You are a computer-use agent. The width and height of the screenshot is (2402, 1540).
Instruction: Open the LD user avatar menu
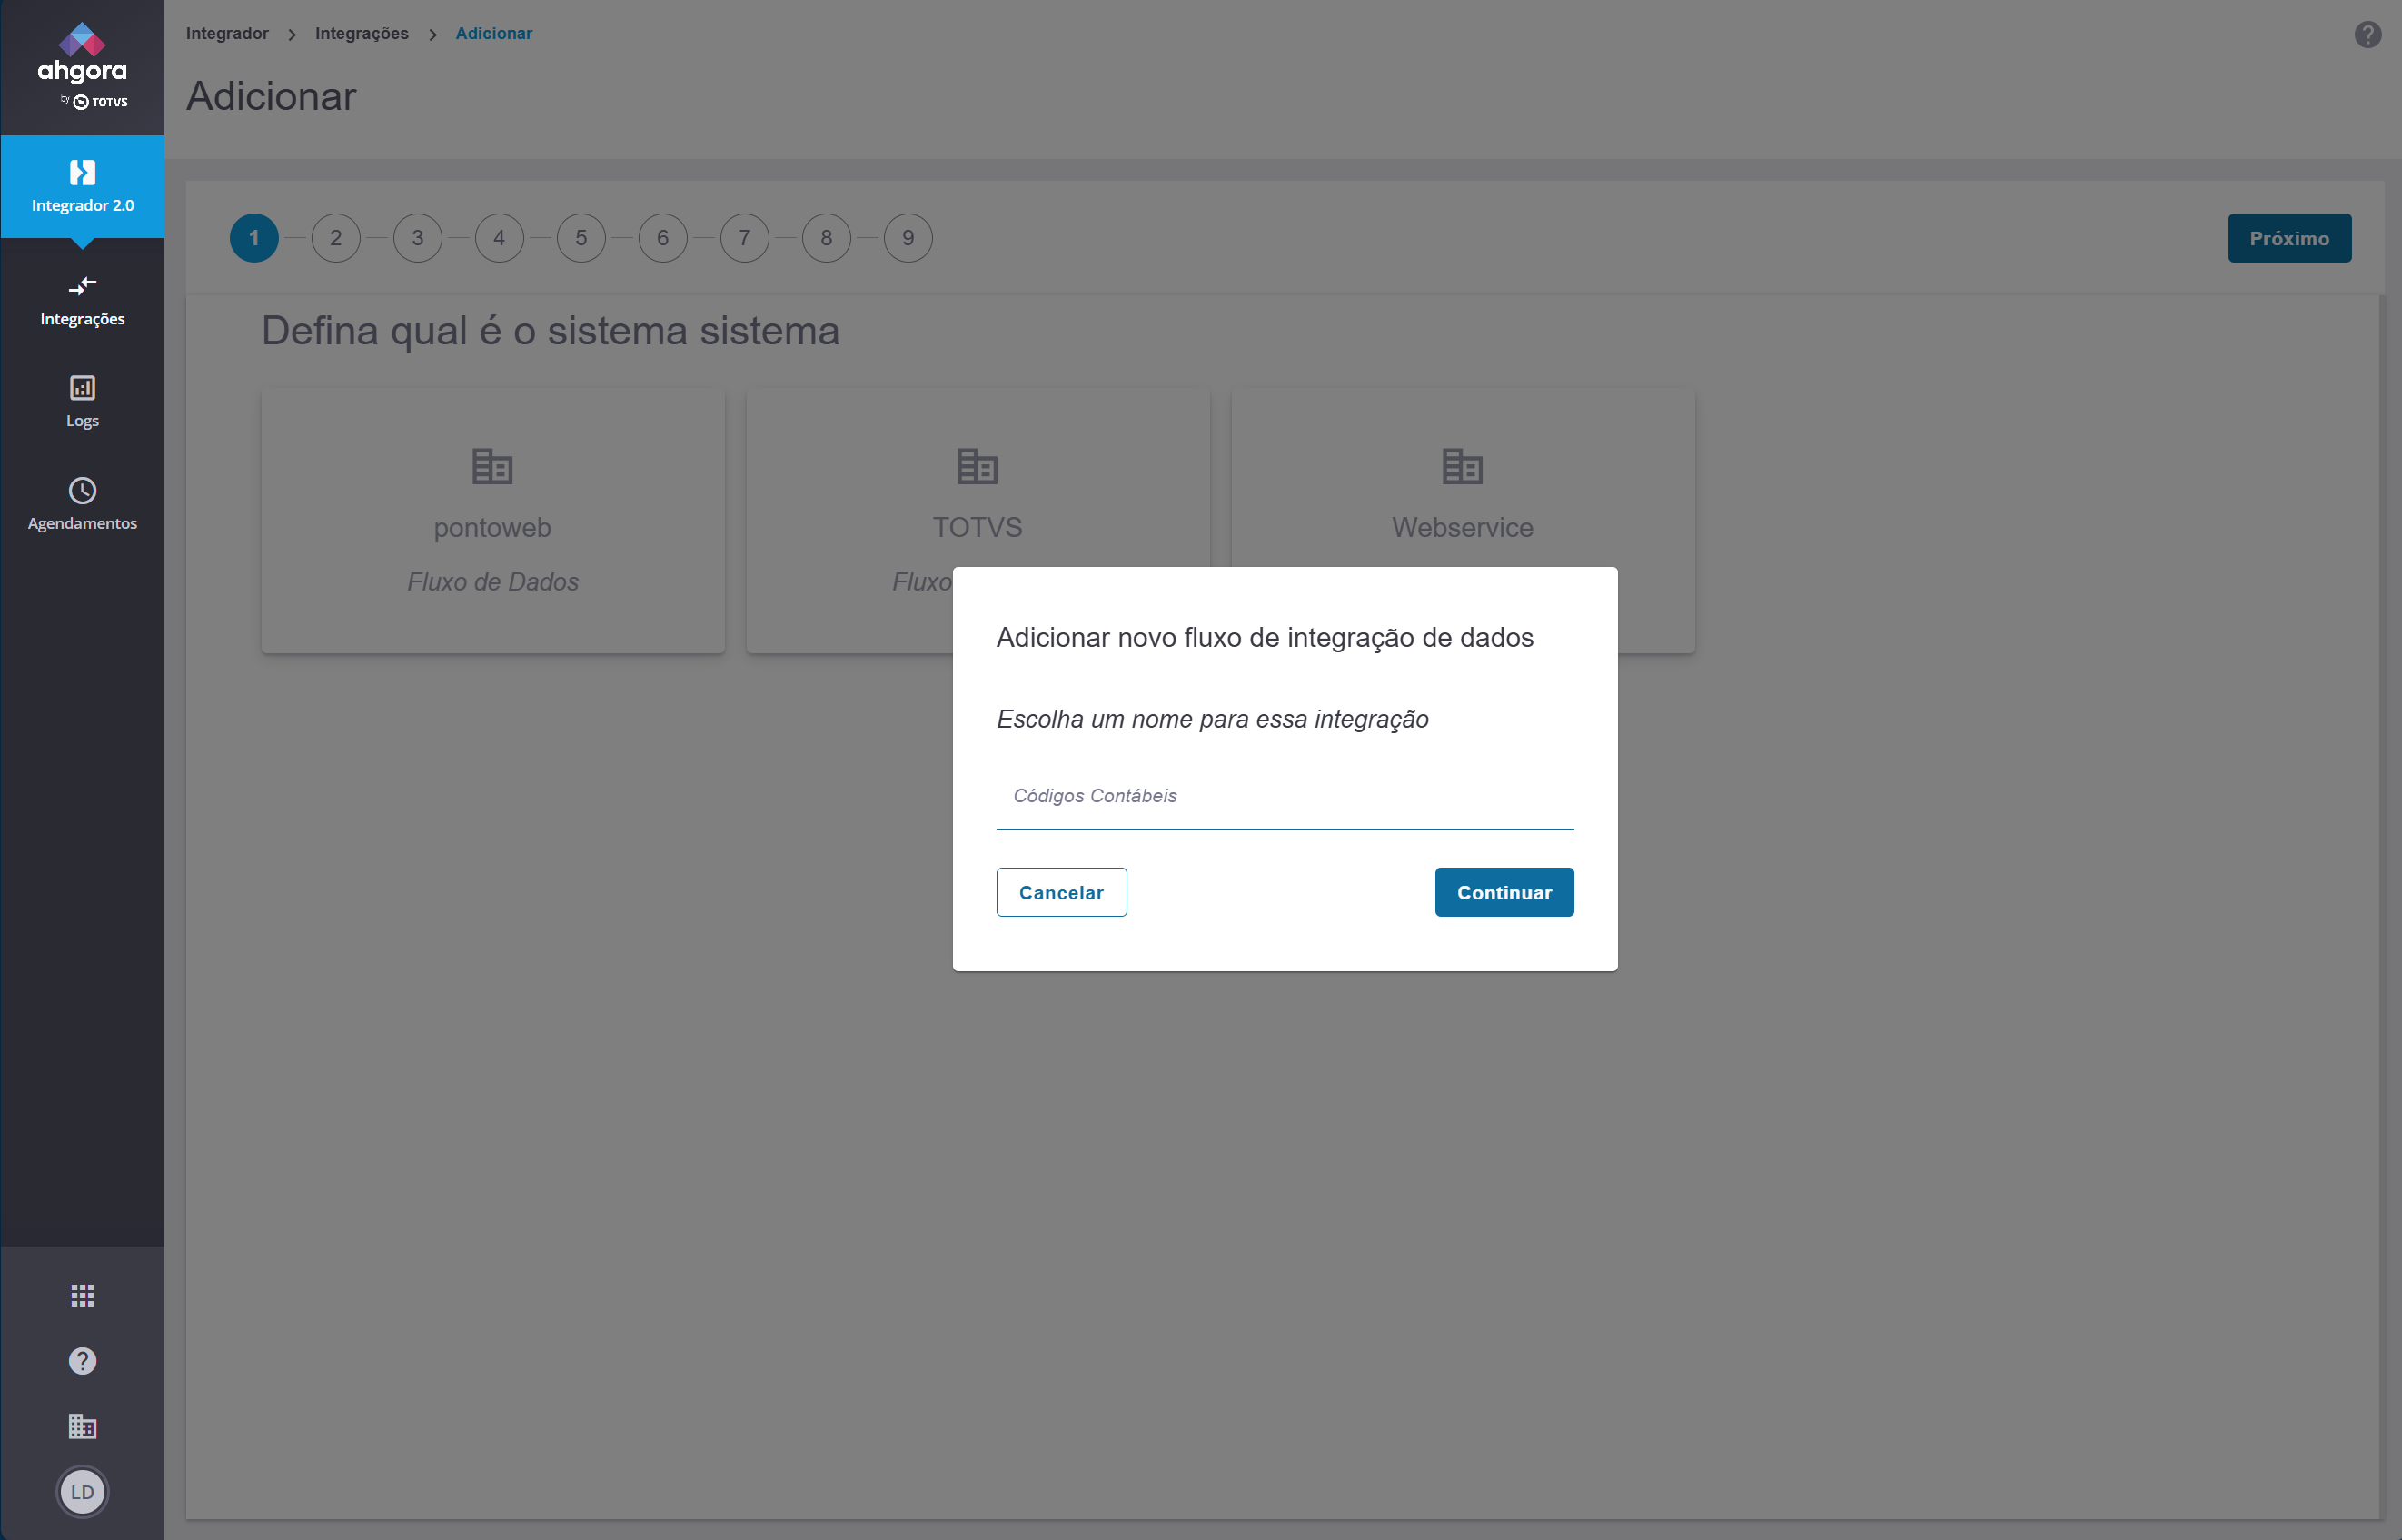coord(82,1492)
